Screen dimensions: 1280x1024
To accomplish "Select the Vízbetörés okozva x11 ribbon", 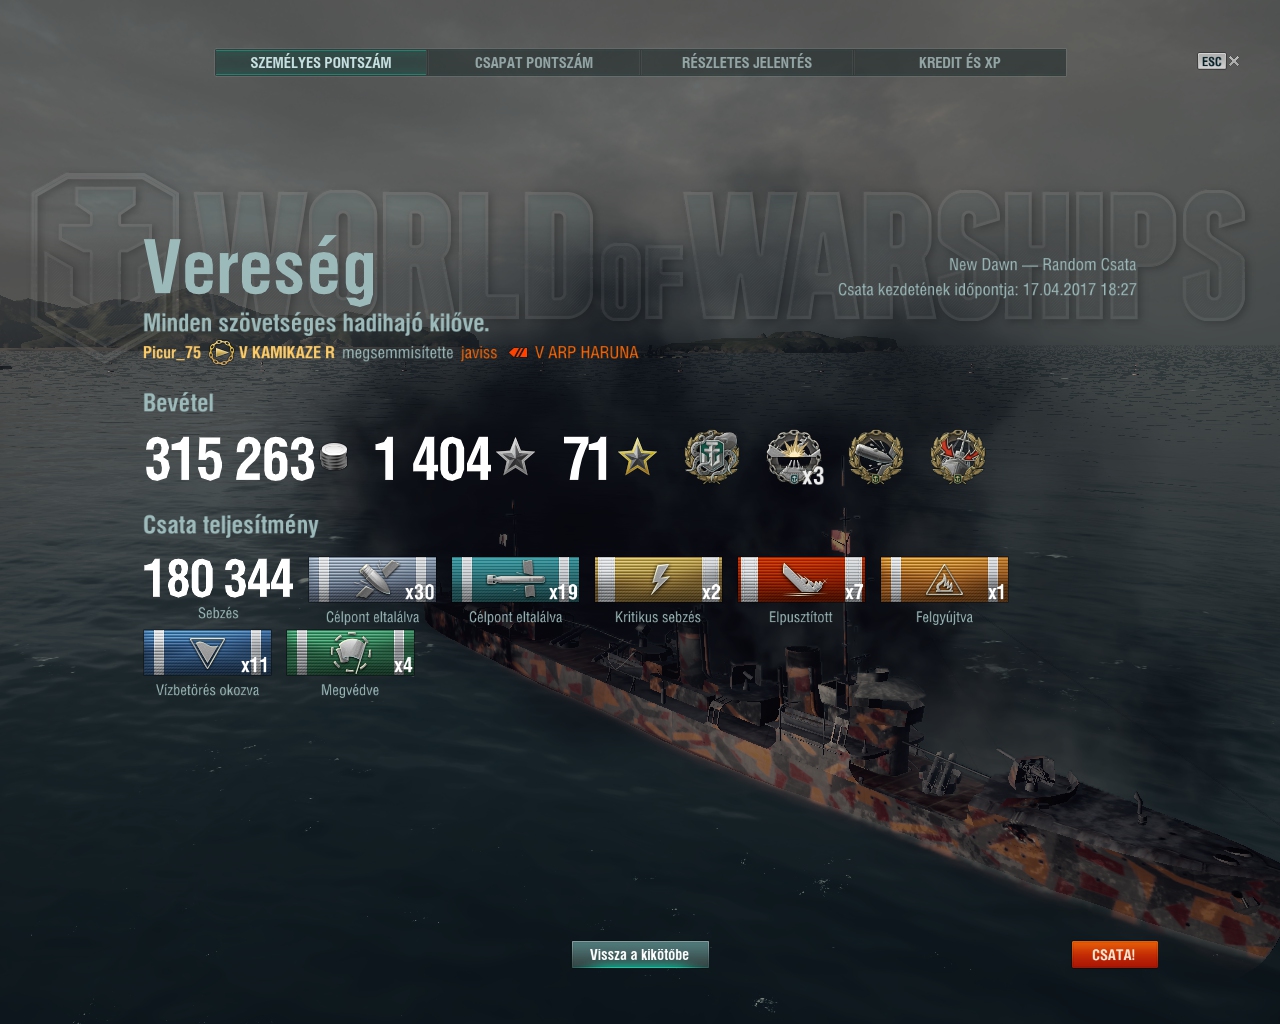I will [207, 653].
